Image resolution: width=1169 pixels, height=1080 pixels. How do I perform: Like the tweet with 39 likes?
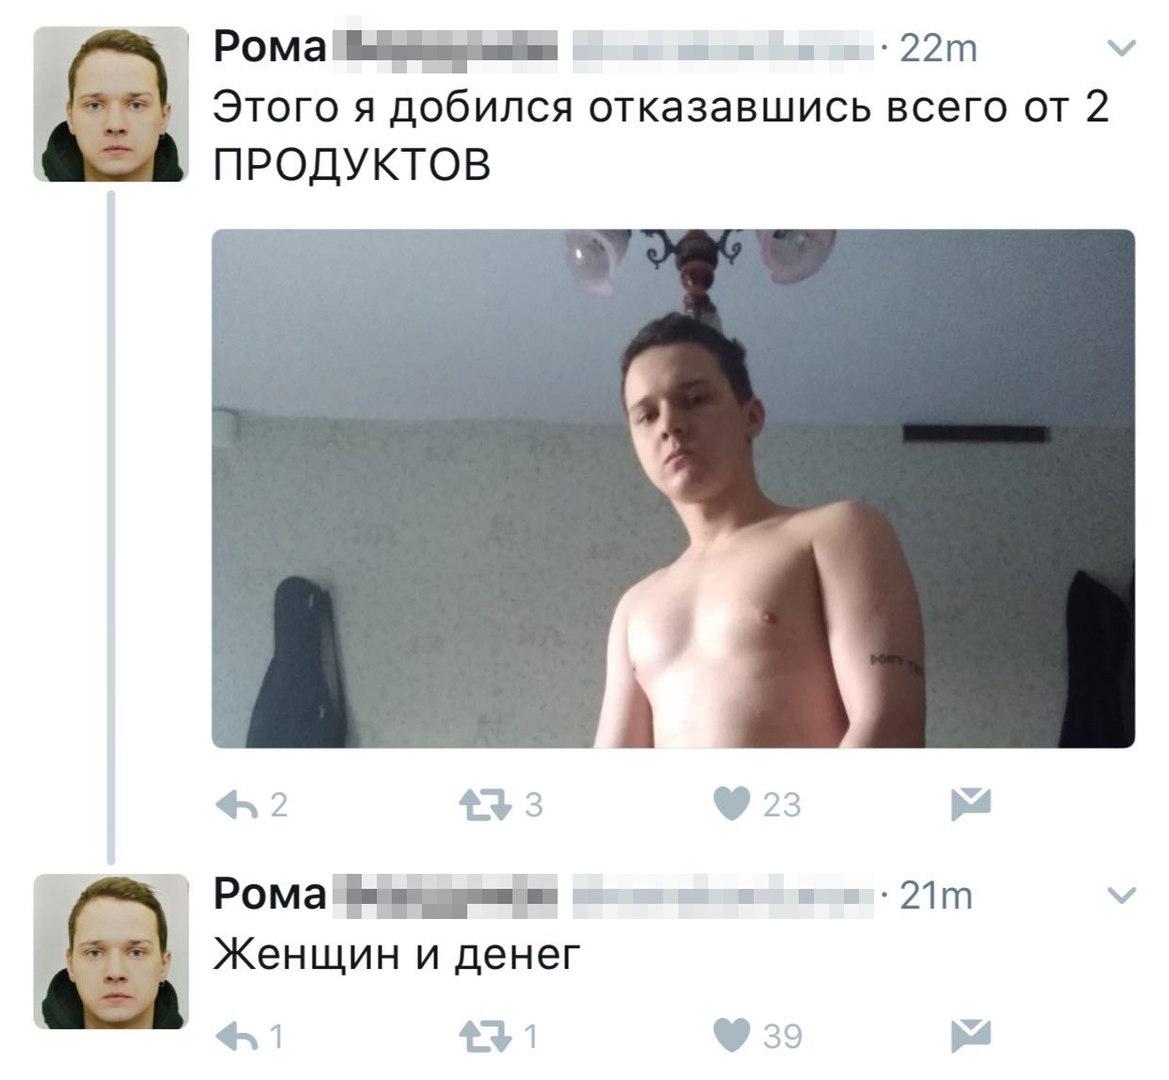click(x=731, y=1035)
